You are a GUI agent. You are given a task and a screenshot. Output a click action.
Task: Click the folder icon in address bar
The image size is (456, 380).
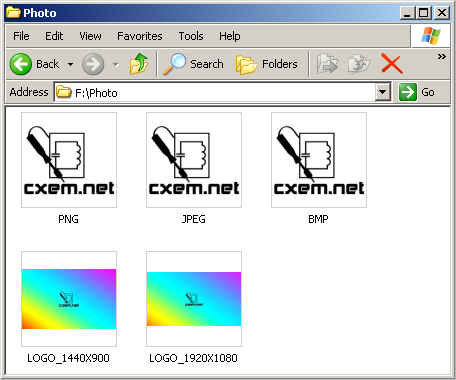tap(63, 92)
